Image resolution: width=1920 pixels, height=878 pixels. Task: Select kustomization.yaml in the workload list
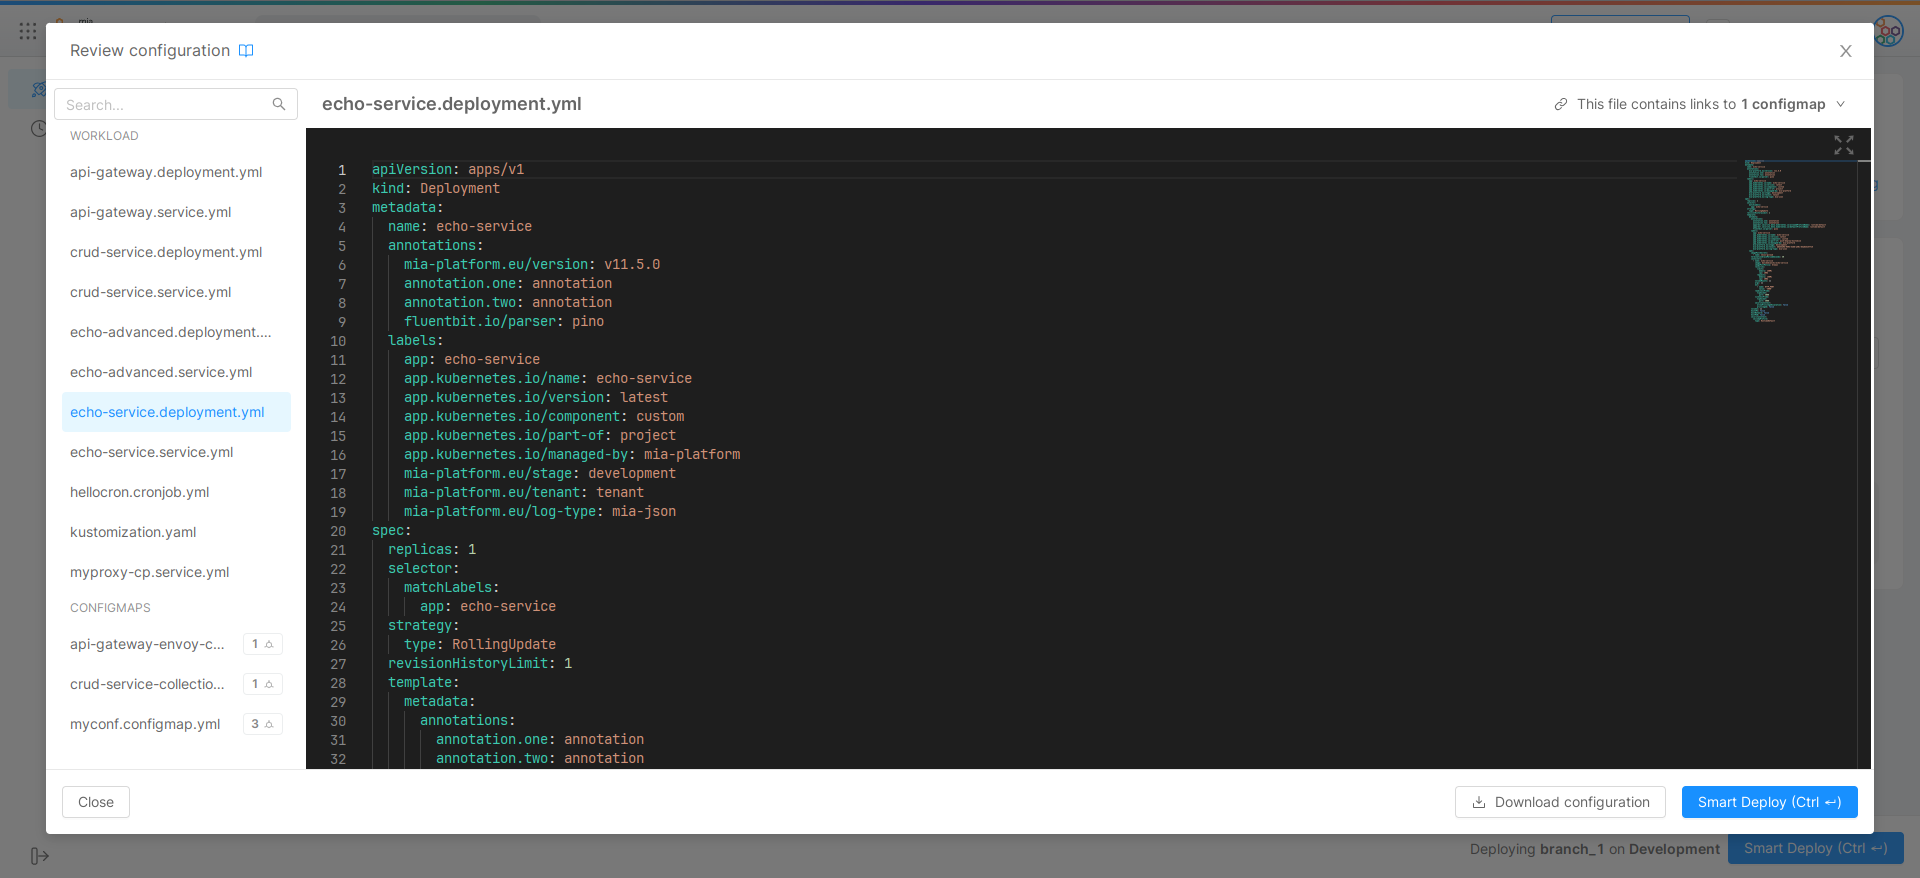tap(133, 532)
